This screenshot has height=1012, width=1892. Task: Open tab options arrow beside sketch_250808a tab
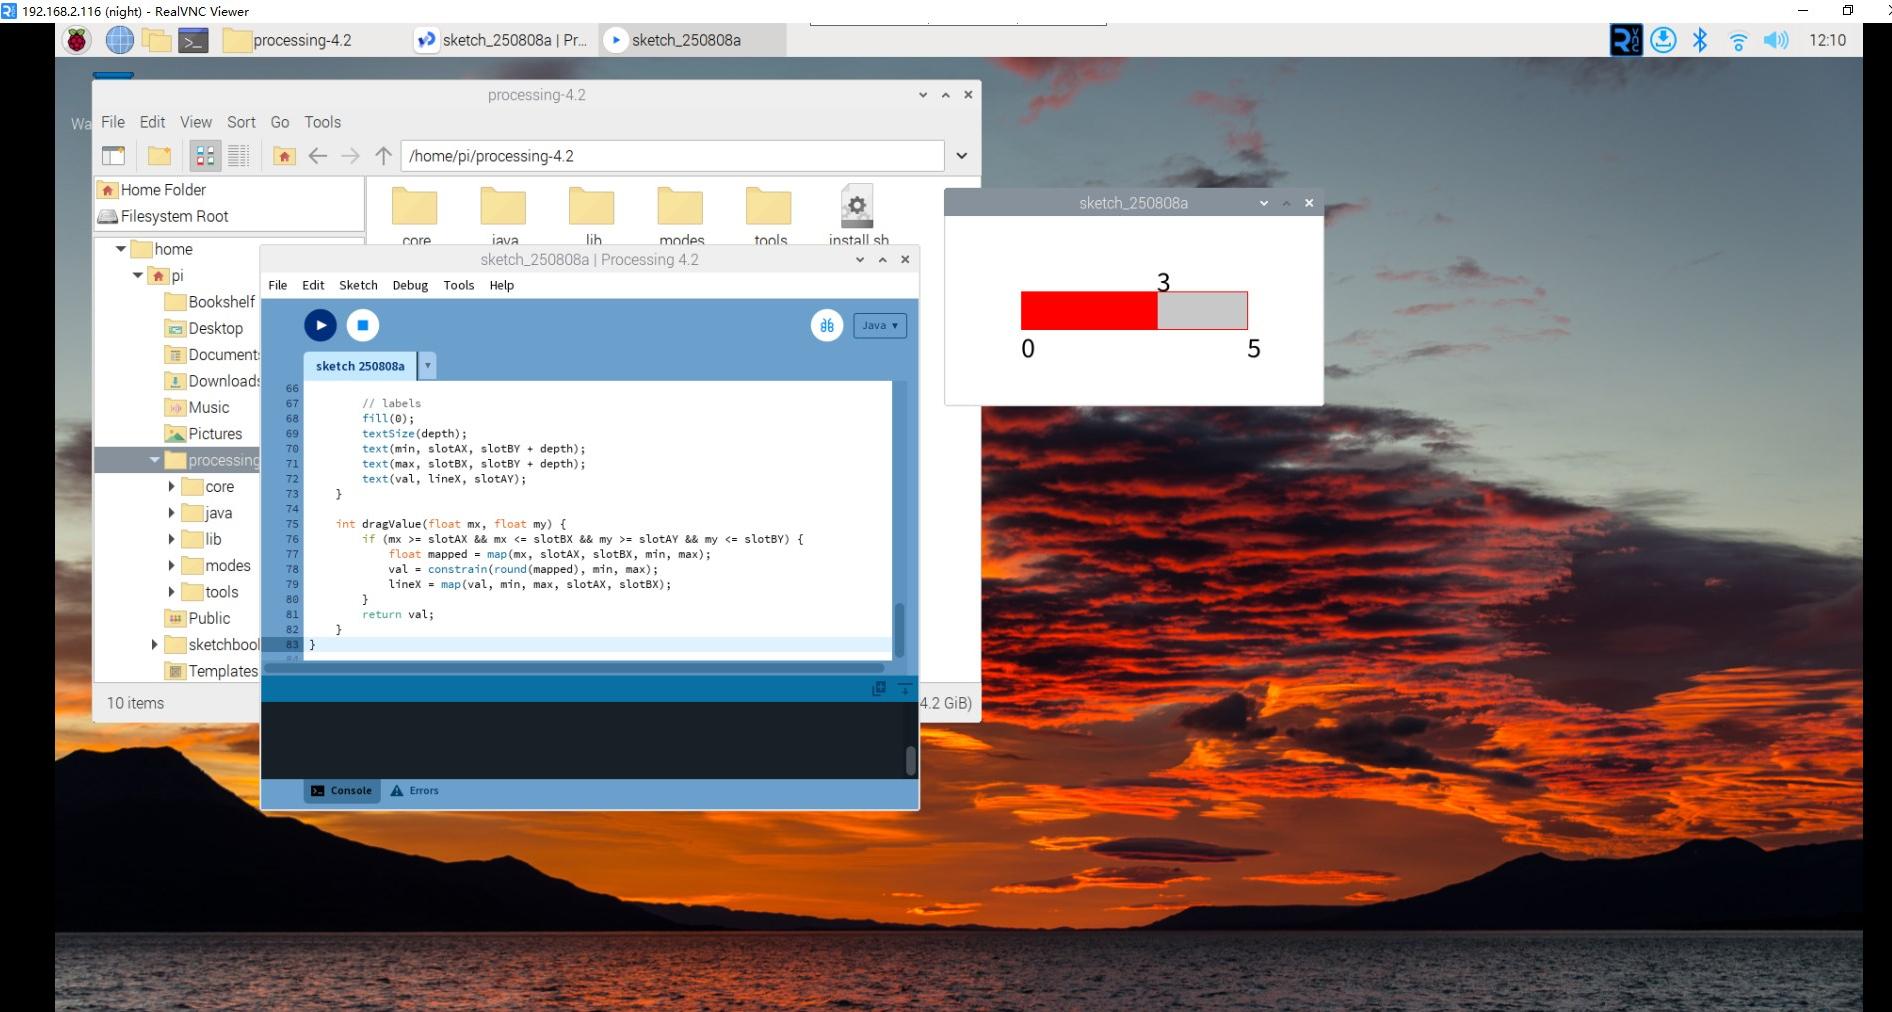click(427, 366)
